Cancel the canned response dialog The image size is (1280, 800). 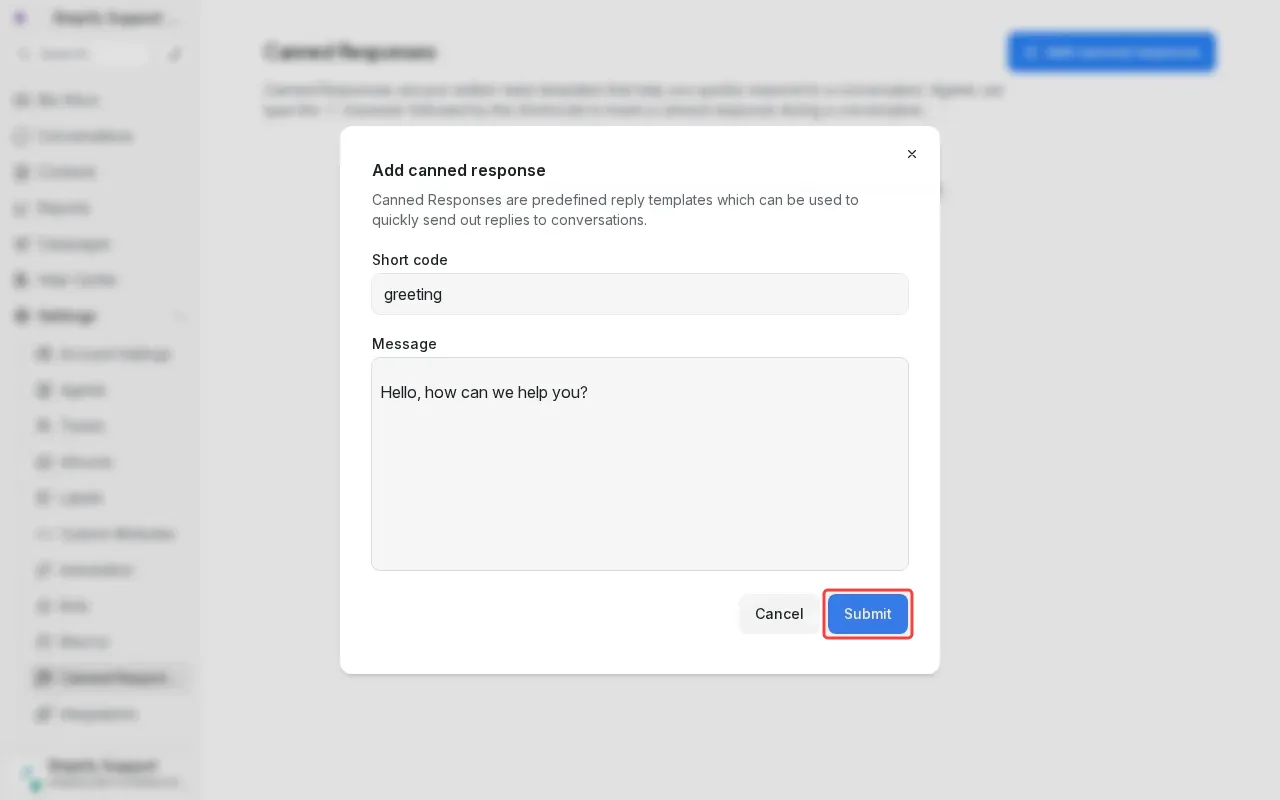click(x=779, y=614)
